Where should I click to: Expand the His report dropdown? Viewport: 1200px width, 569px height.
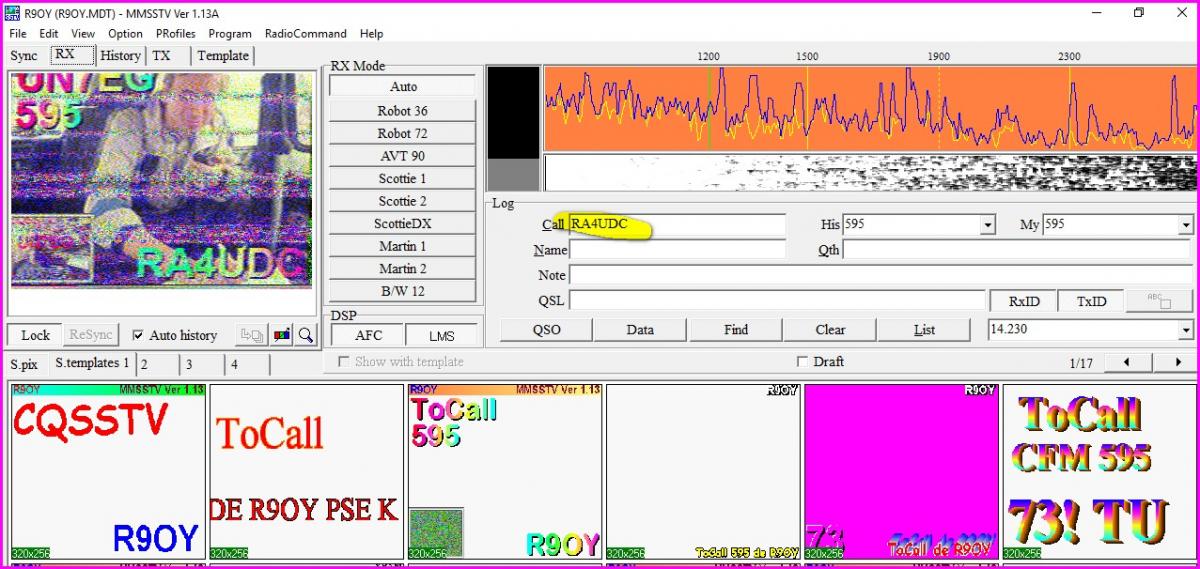point(988,225)
